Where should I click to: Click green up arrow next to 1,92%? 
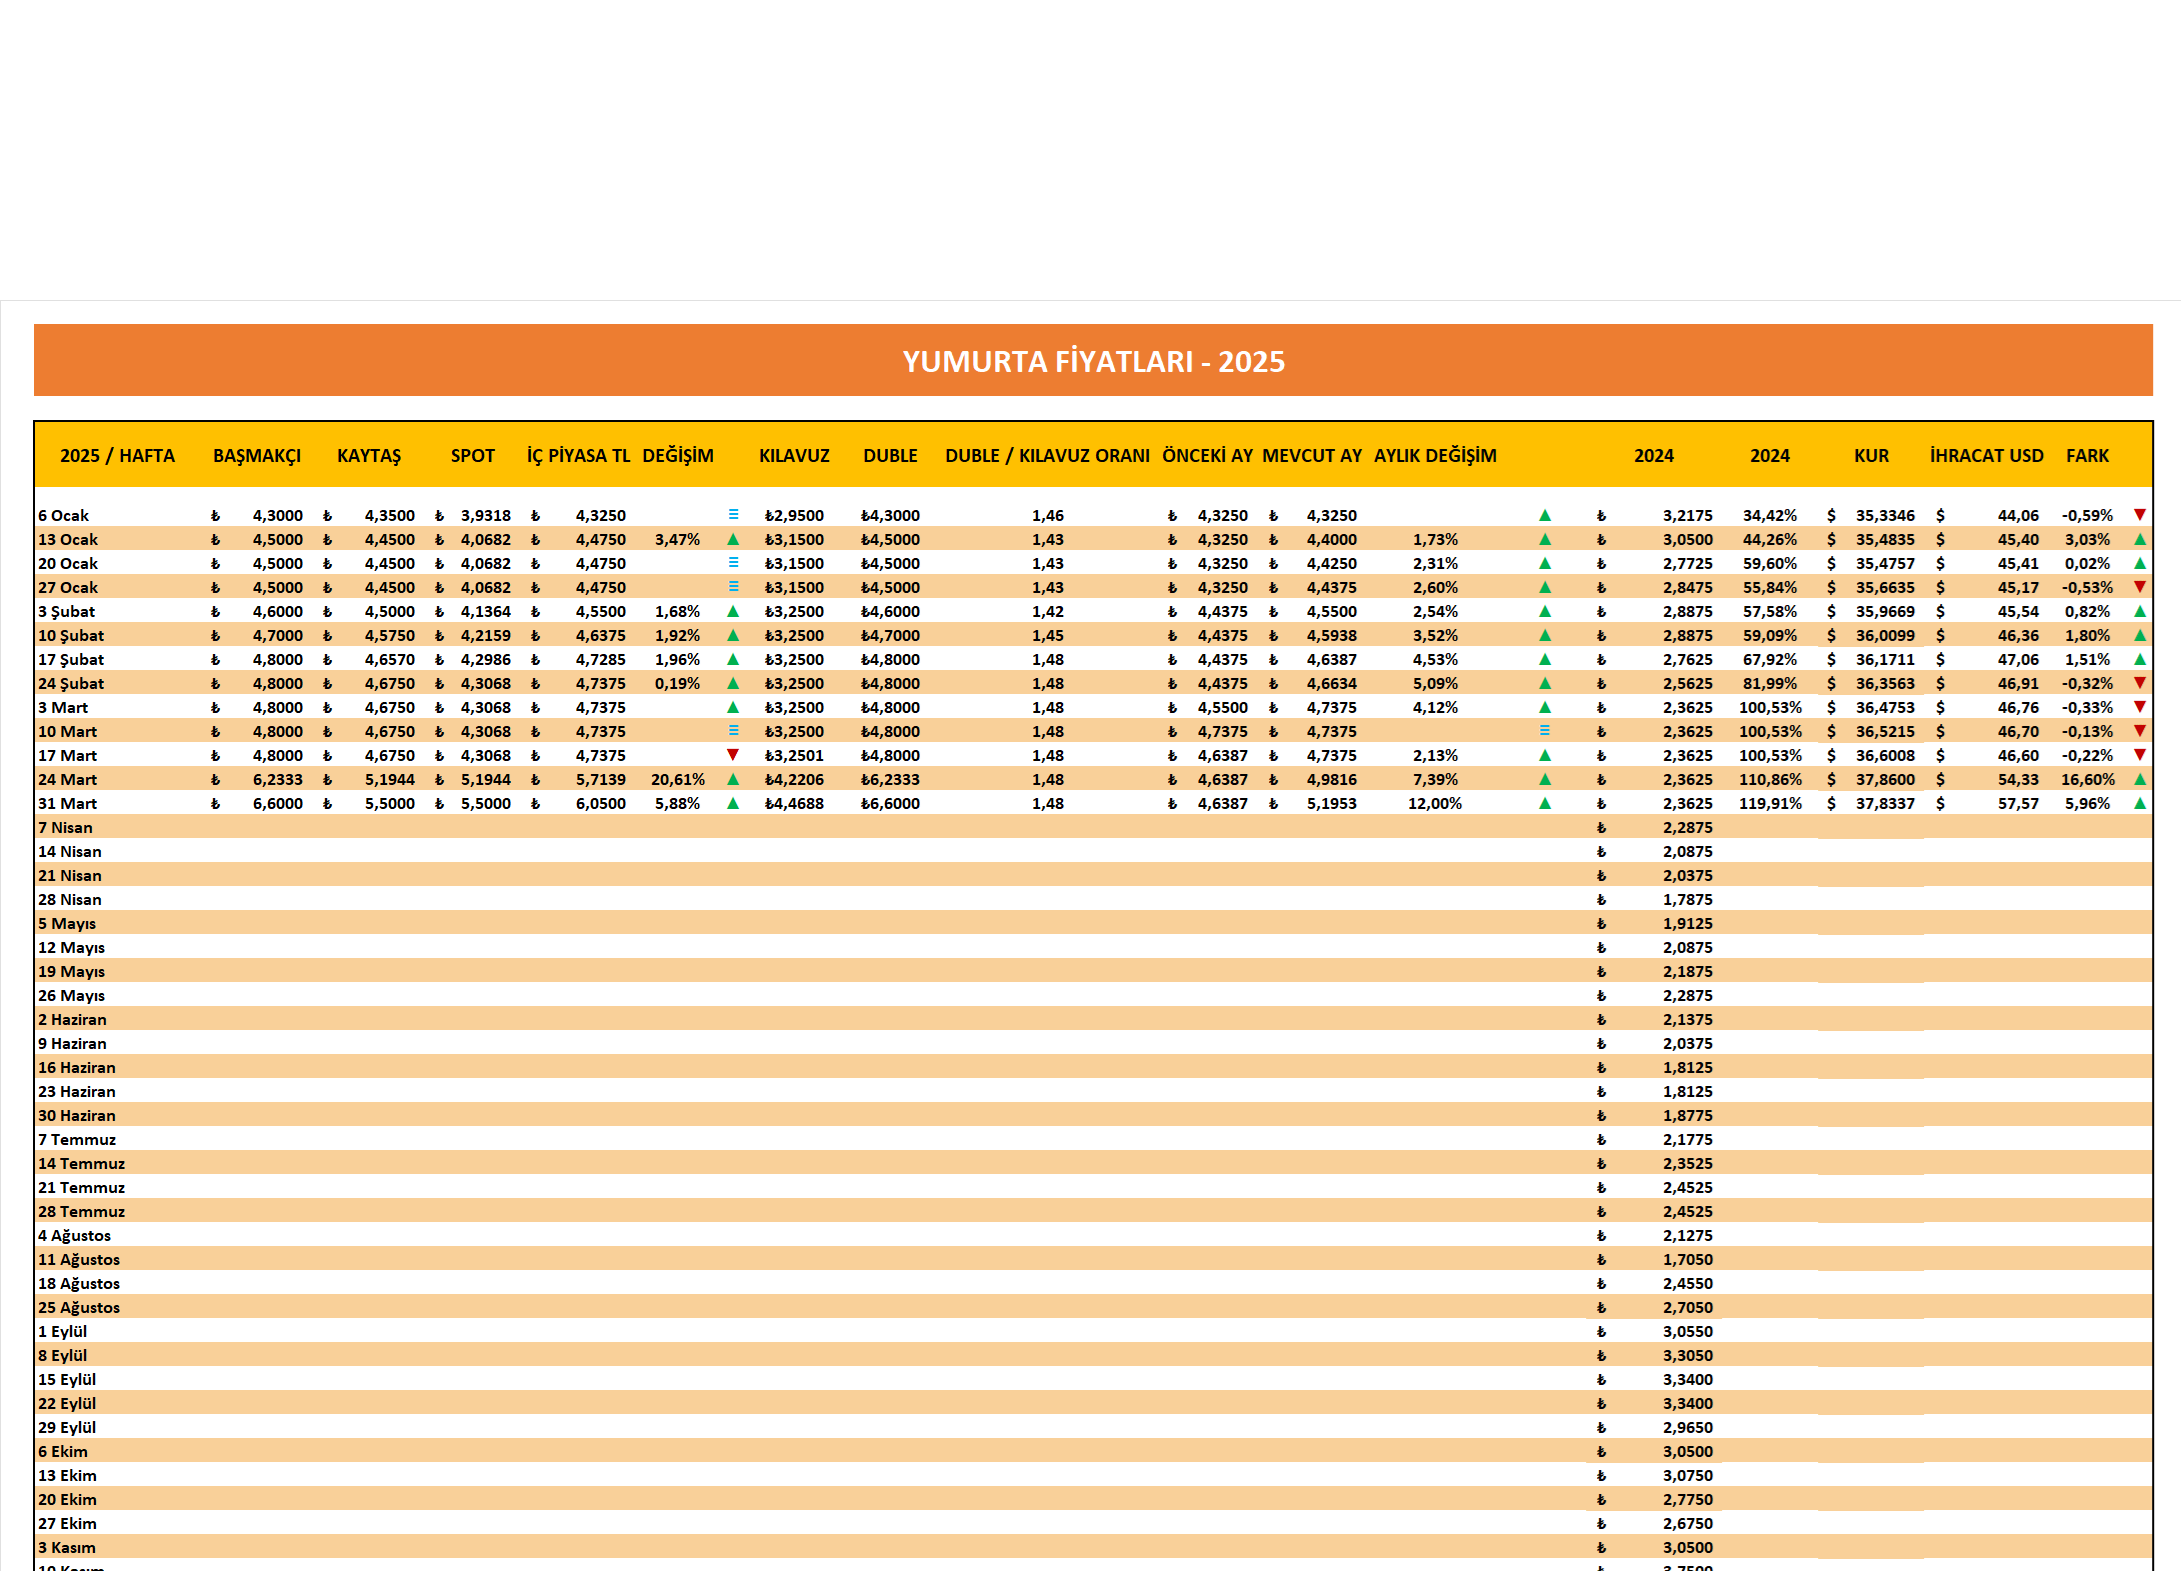click(733, 635)
